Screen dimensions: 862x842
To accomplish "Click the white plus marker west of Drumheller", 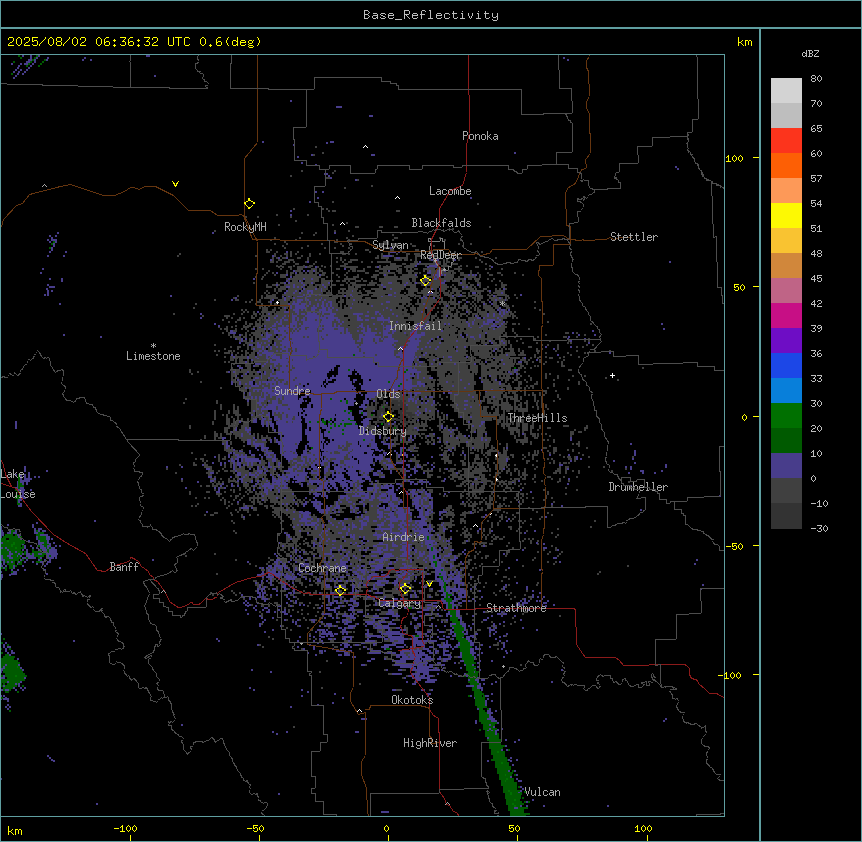I will [x=612, y=376].
